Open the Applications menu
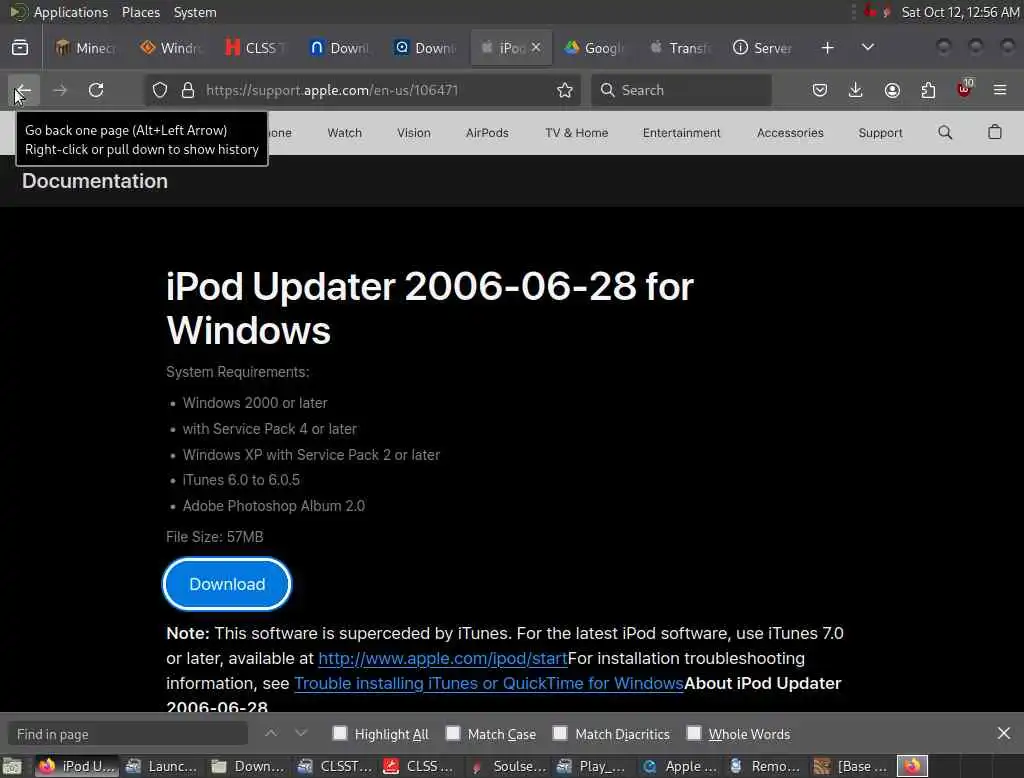 (x=71, y=12)
